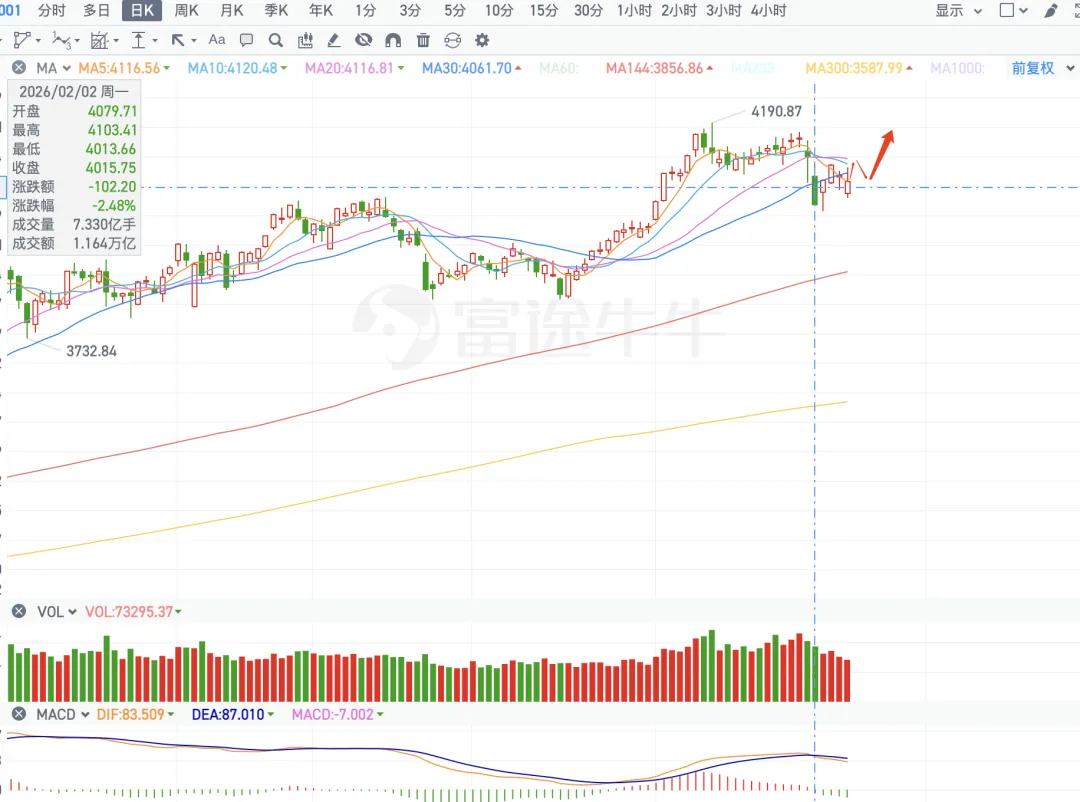The height and width of the screenshot is (802, 1080).
Task: Switch to 年K yearly chart
Action: (321, 10)
